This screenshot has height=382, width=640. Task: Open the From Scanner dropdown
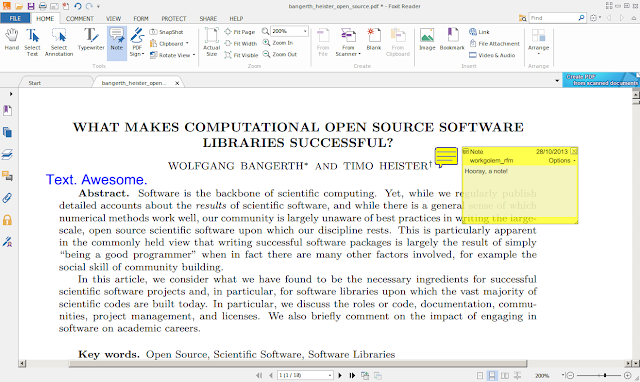click(x=348, y=42)
